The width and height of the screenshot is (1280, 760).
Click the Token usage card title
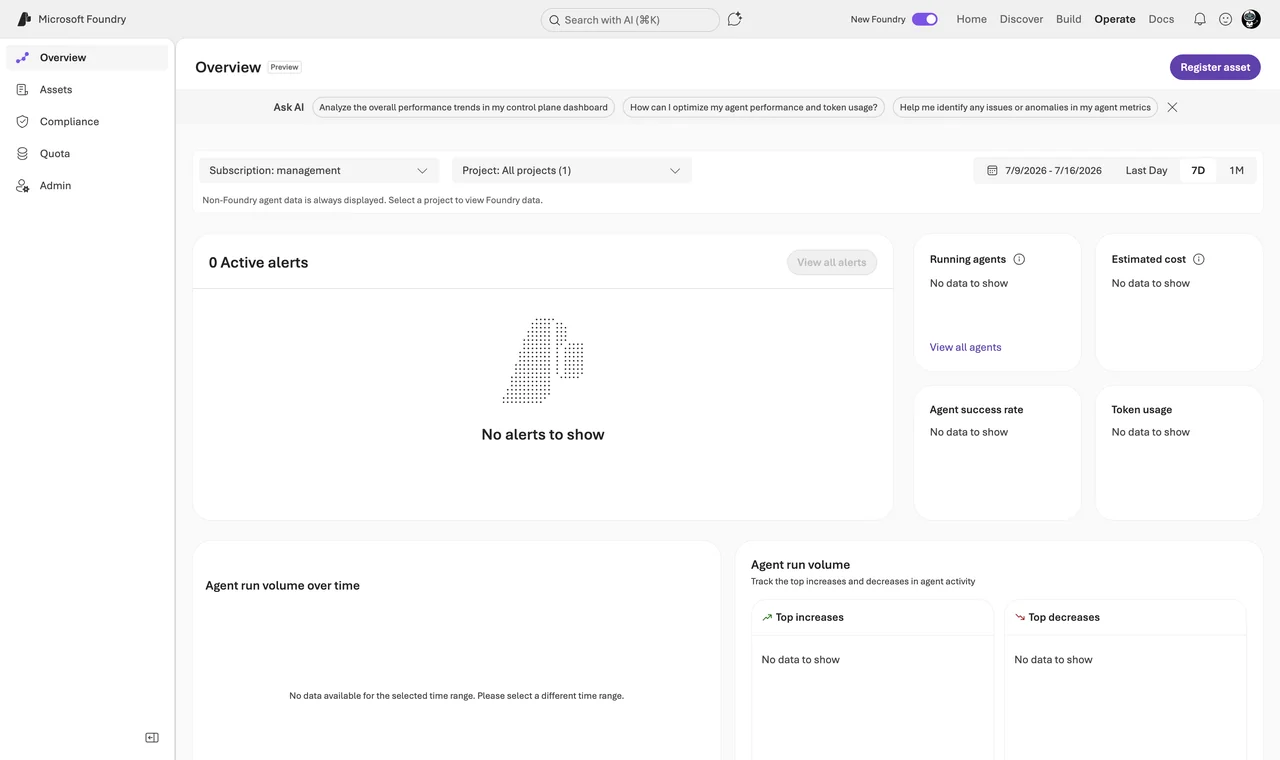(1142, 410)
